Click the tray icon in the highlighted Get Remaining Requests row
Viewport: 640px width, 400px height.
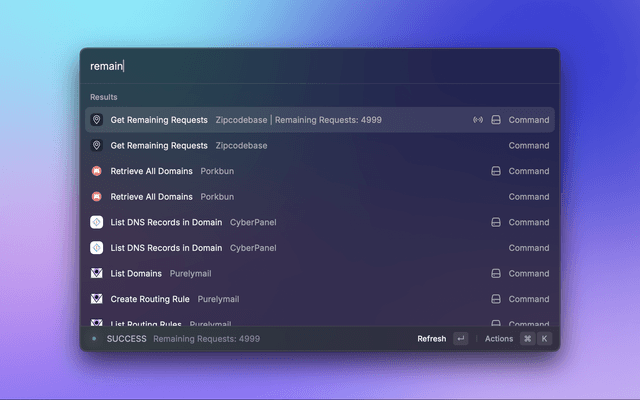(x=495, y=120)
